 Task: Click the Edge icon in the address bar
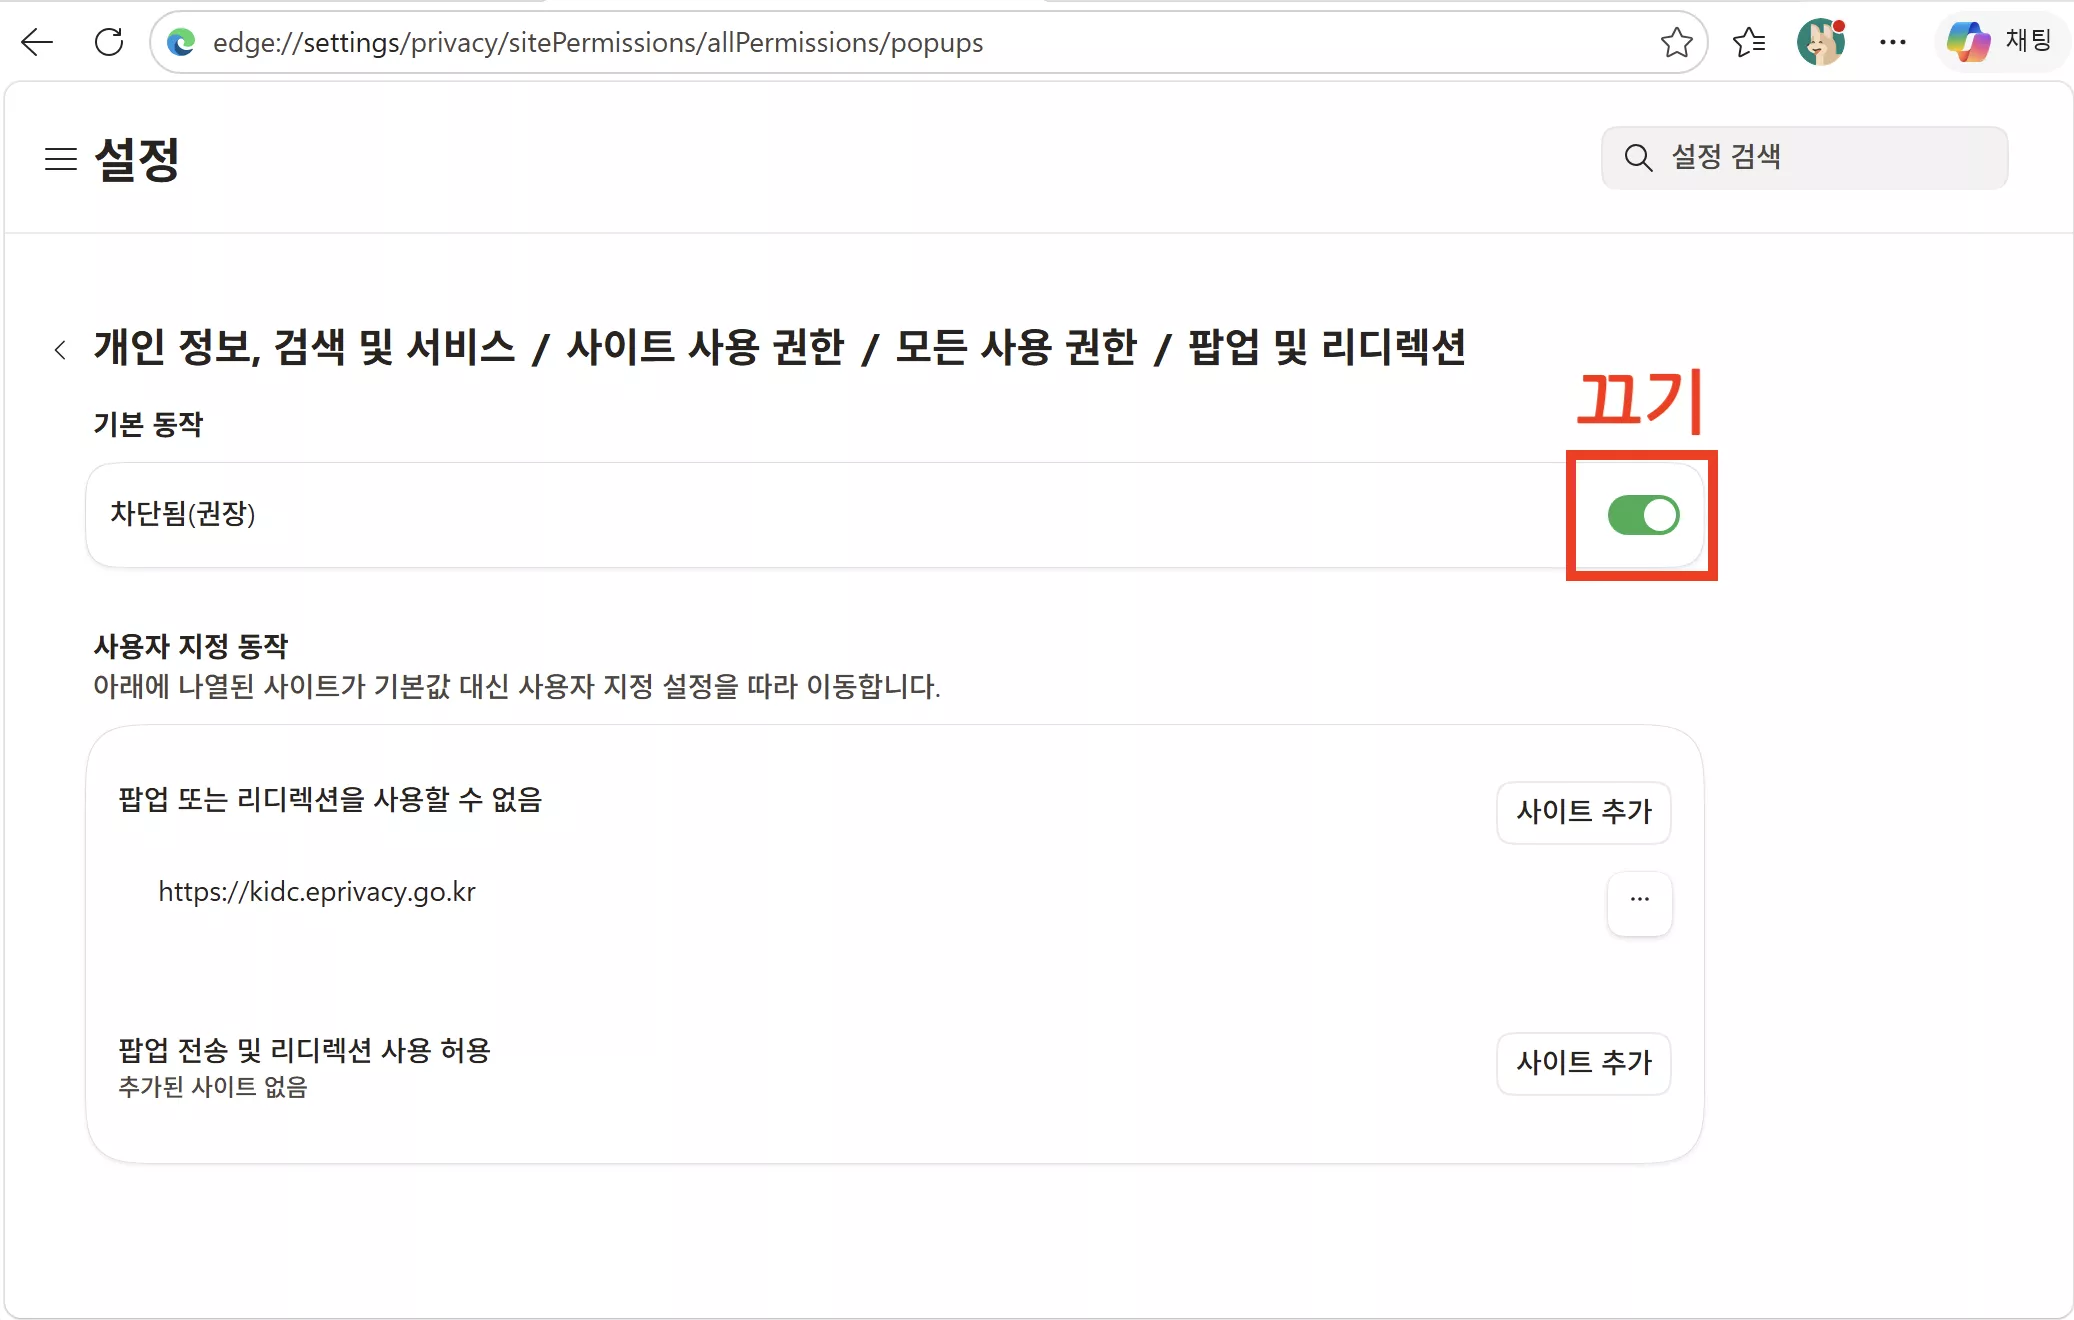pyautogui.click(x=181, y=42)
